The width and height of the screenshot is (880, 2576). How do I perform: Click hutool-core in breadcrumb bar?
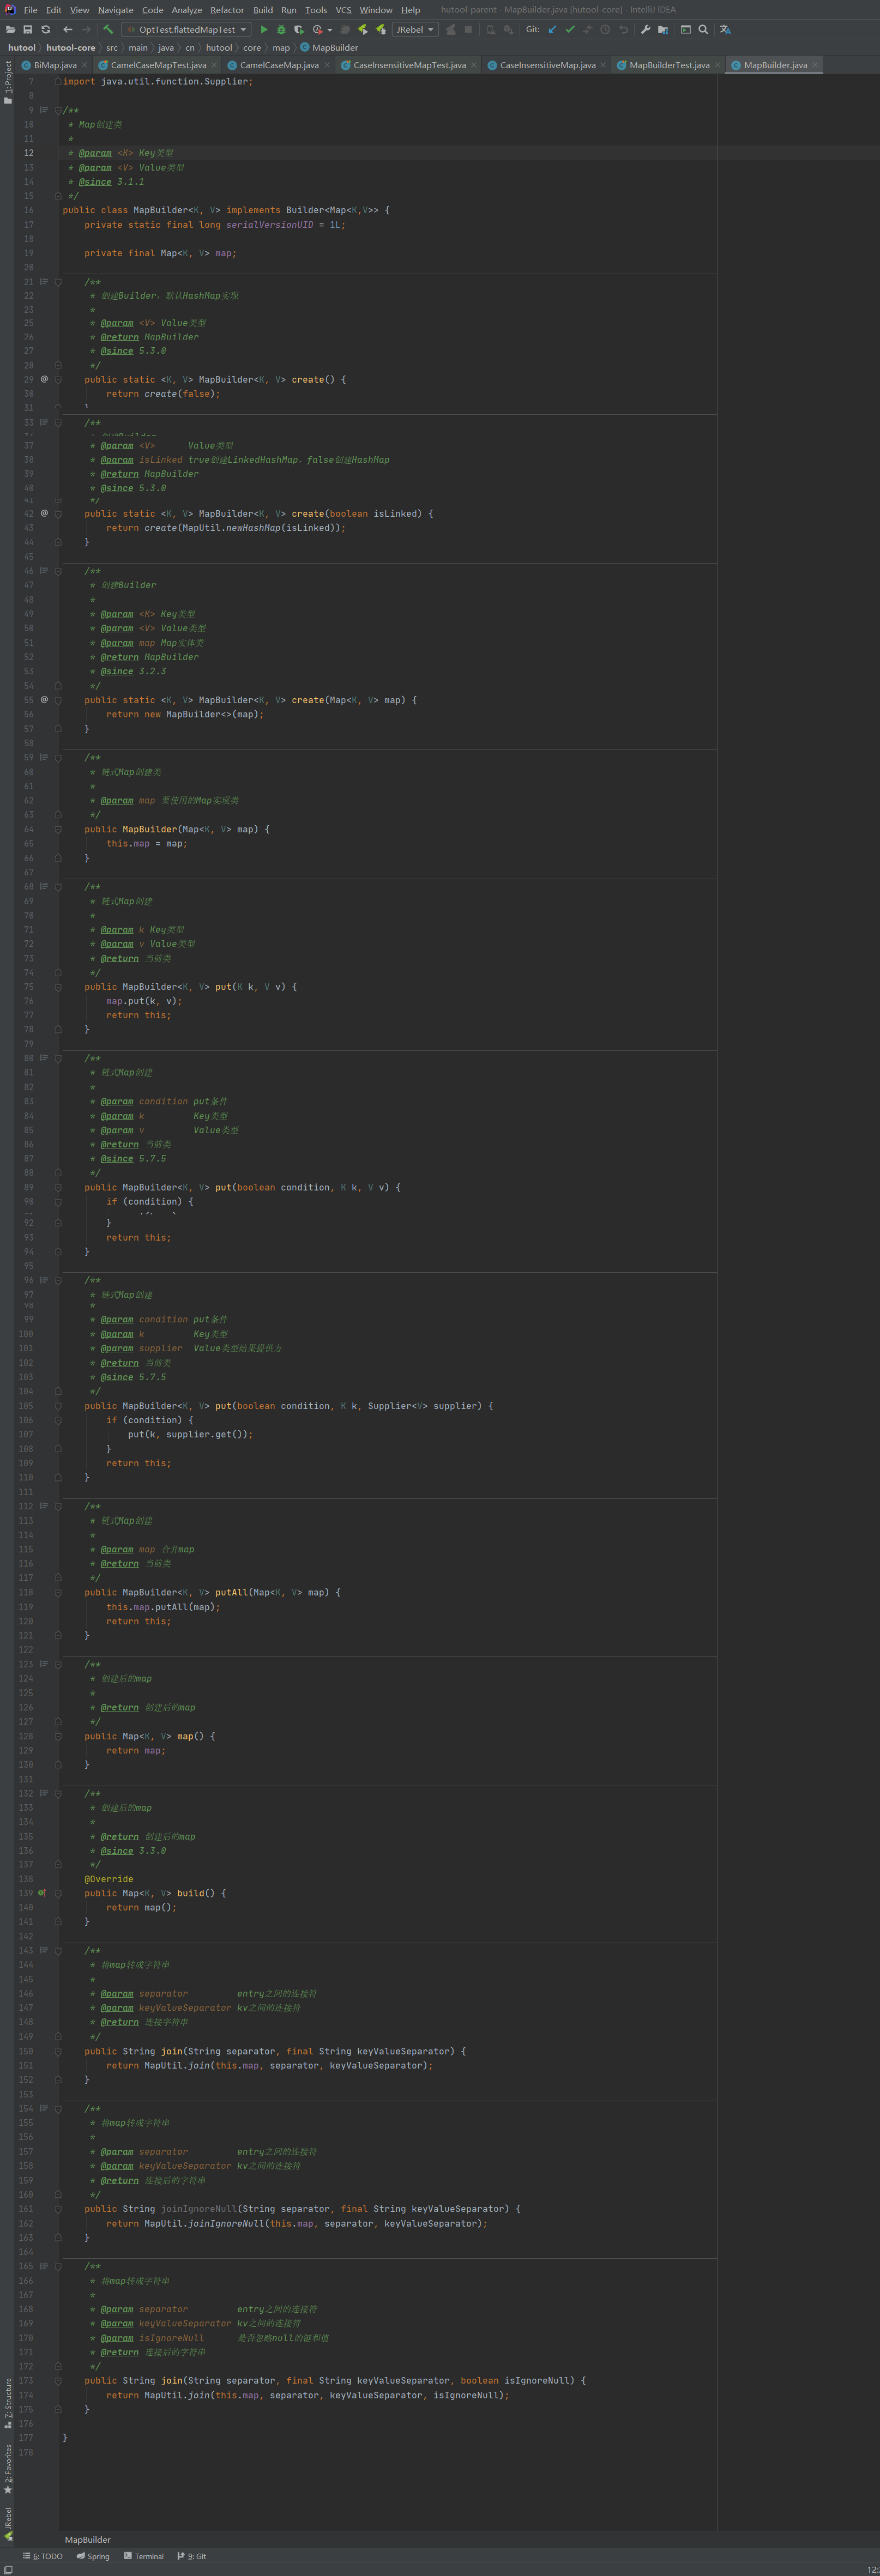click(x=71, y=48)
